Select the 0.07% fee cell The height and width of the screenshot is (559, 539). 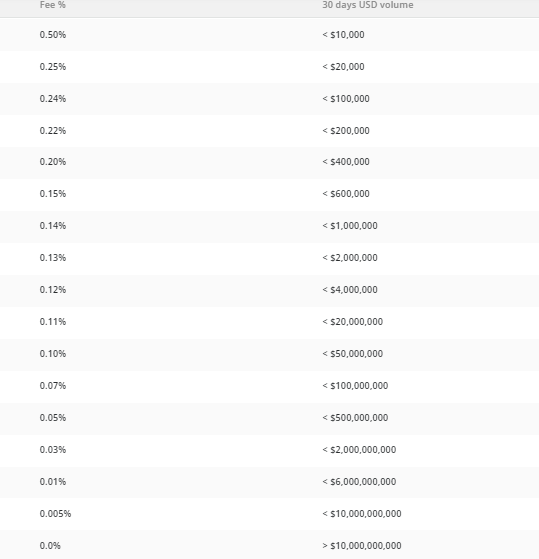53,385
